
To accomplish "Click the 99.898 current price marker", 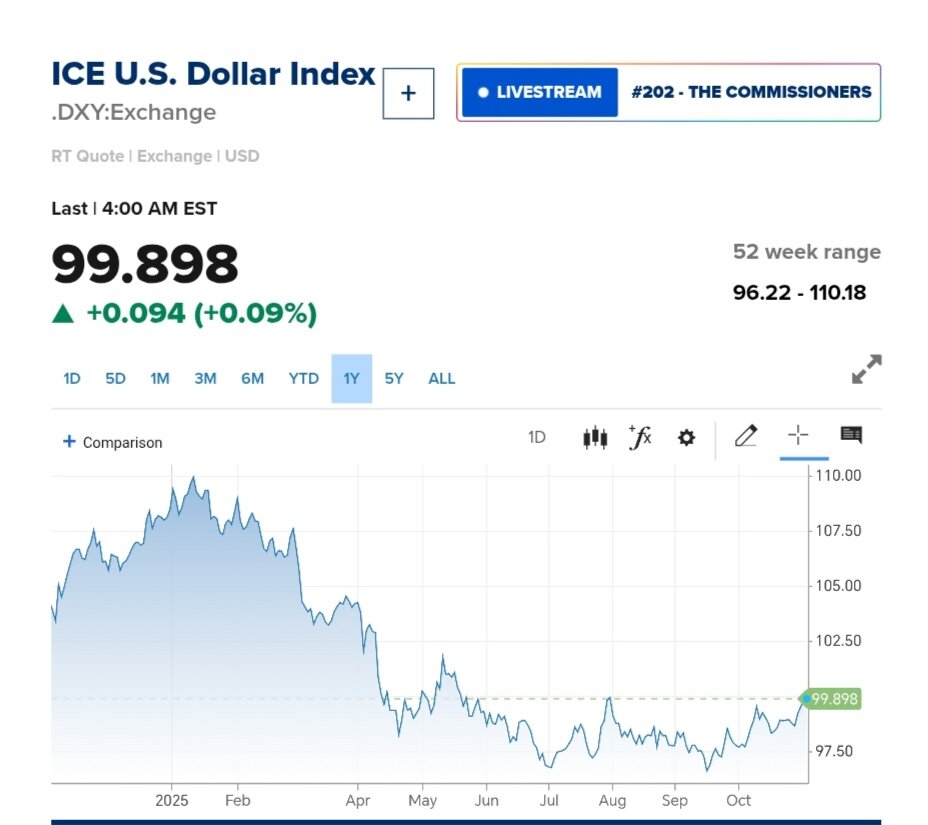I will point(834,699).
